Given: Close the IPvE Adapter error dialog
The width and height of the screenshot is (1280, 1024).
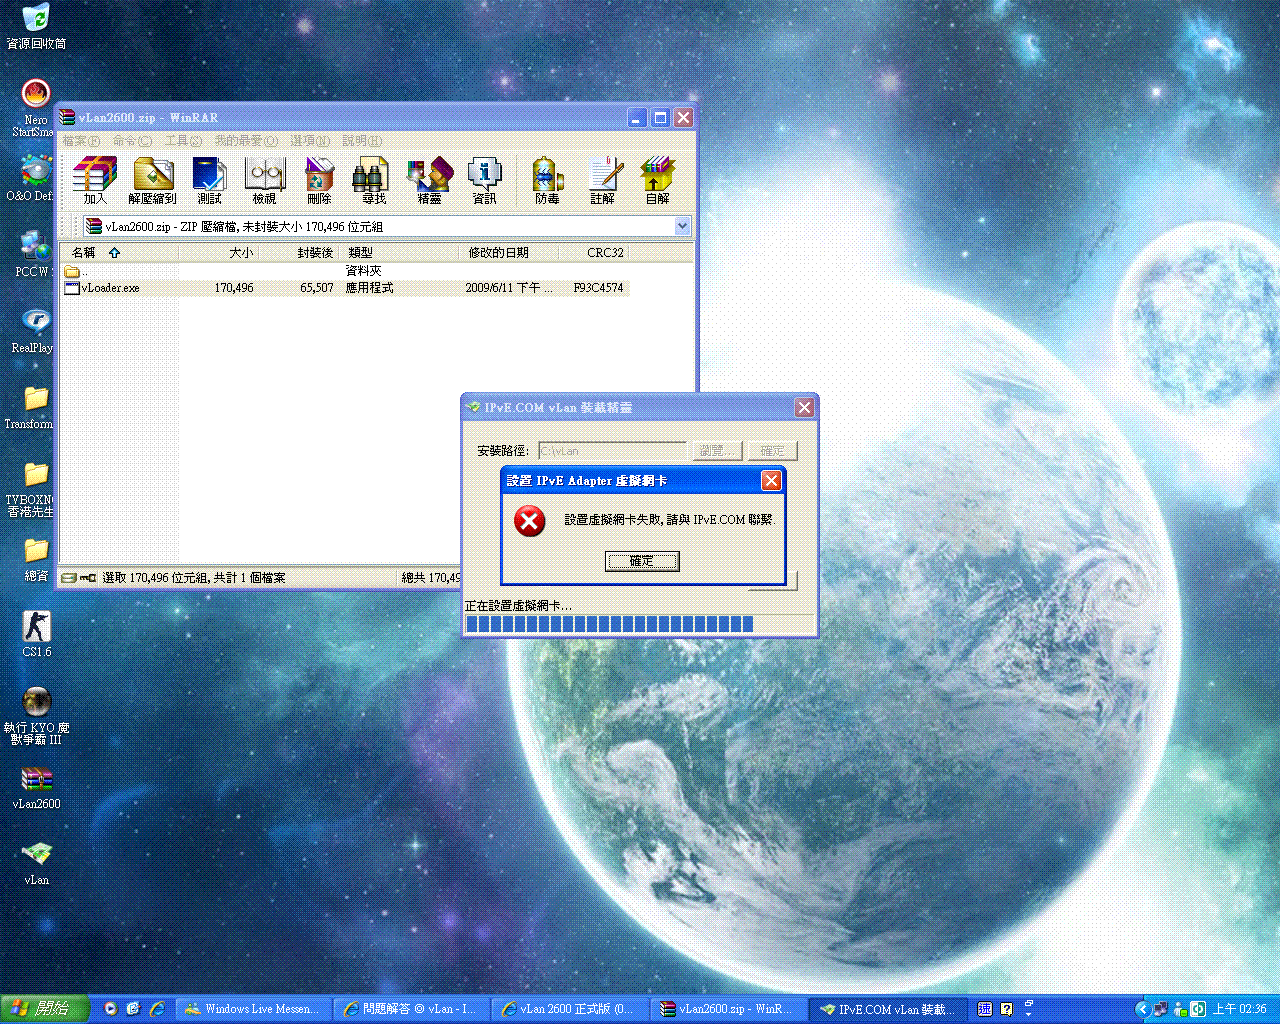Looking at the screenshot, I should click(x=771, y=481).
